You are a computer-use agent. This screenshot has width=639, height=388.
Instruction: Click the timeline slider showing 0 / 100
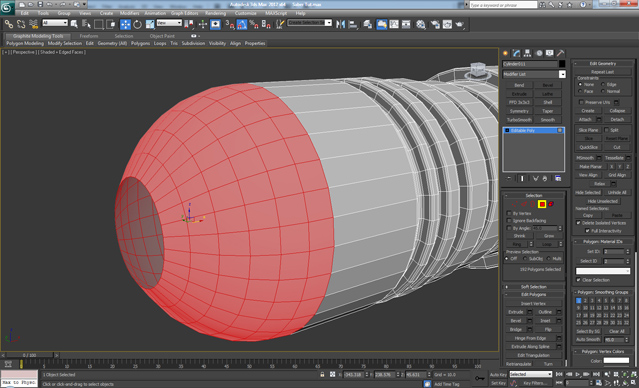(29, 355)
